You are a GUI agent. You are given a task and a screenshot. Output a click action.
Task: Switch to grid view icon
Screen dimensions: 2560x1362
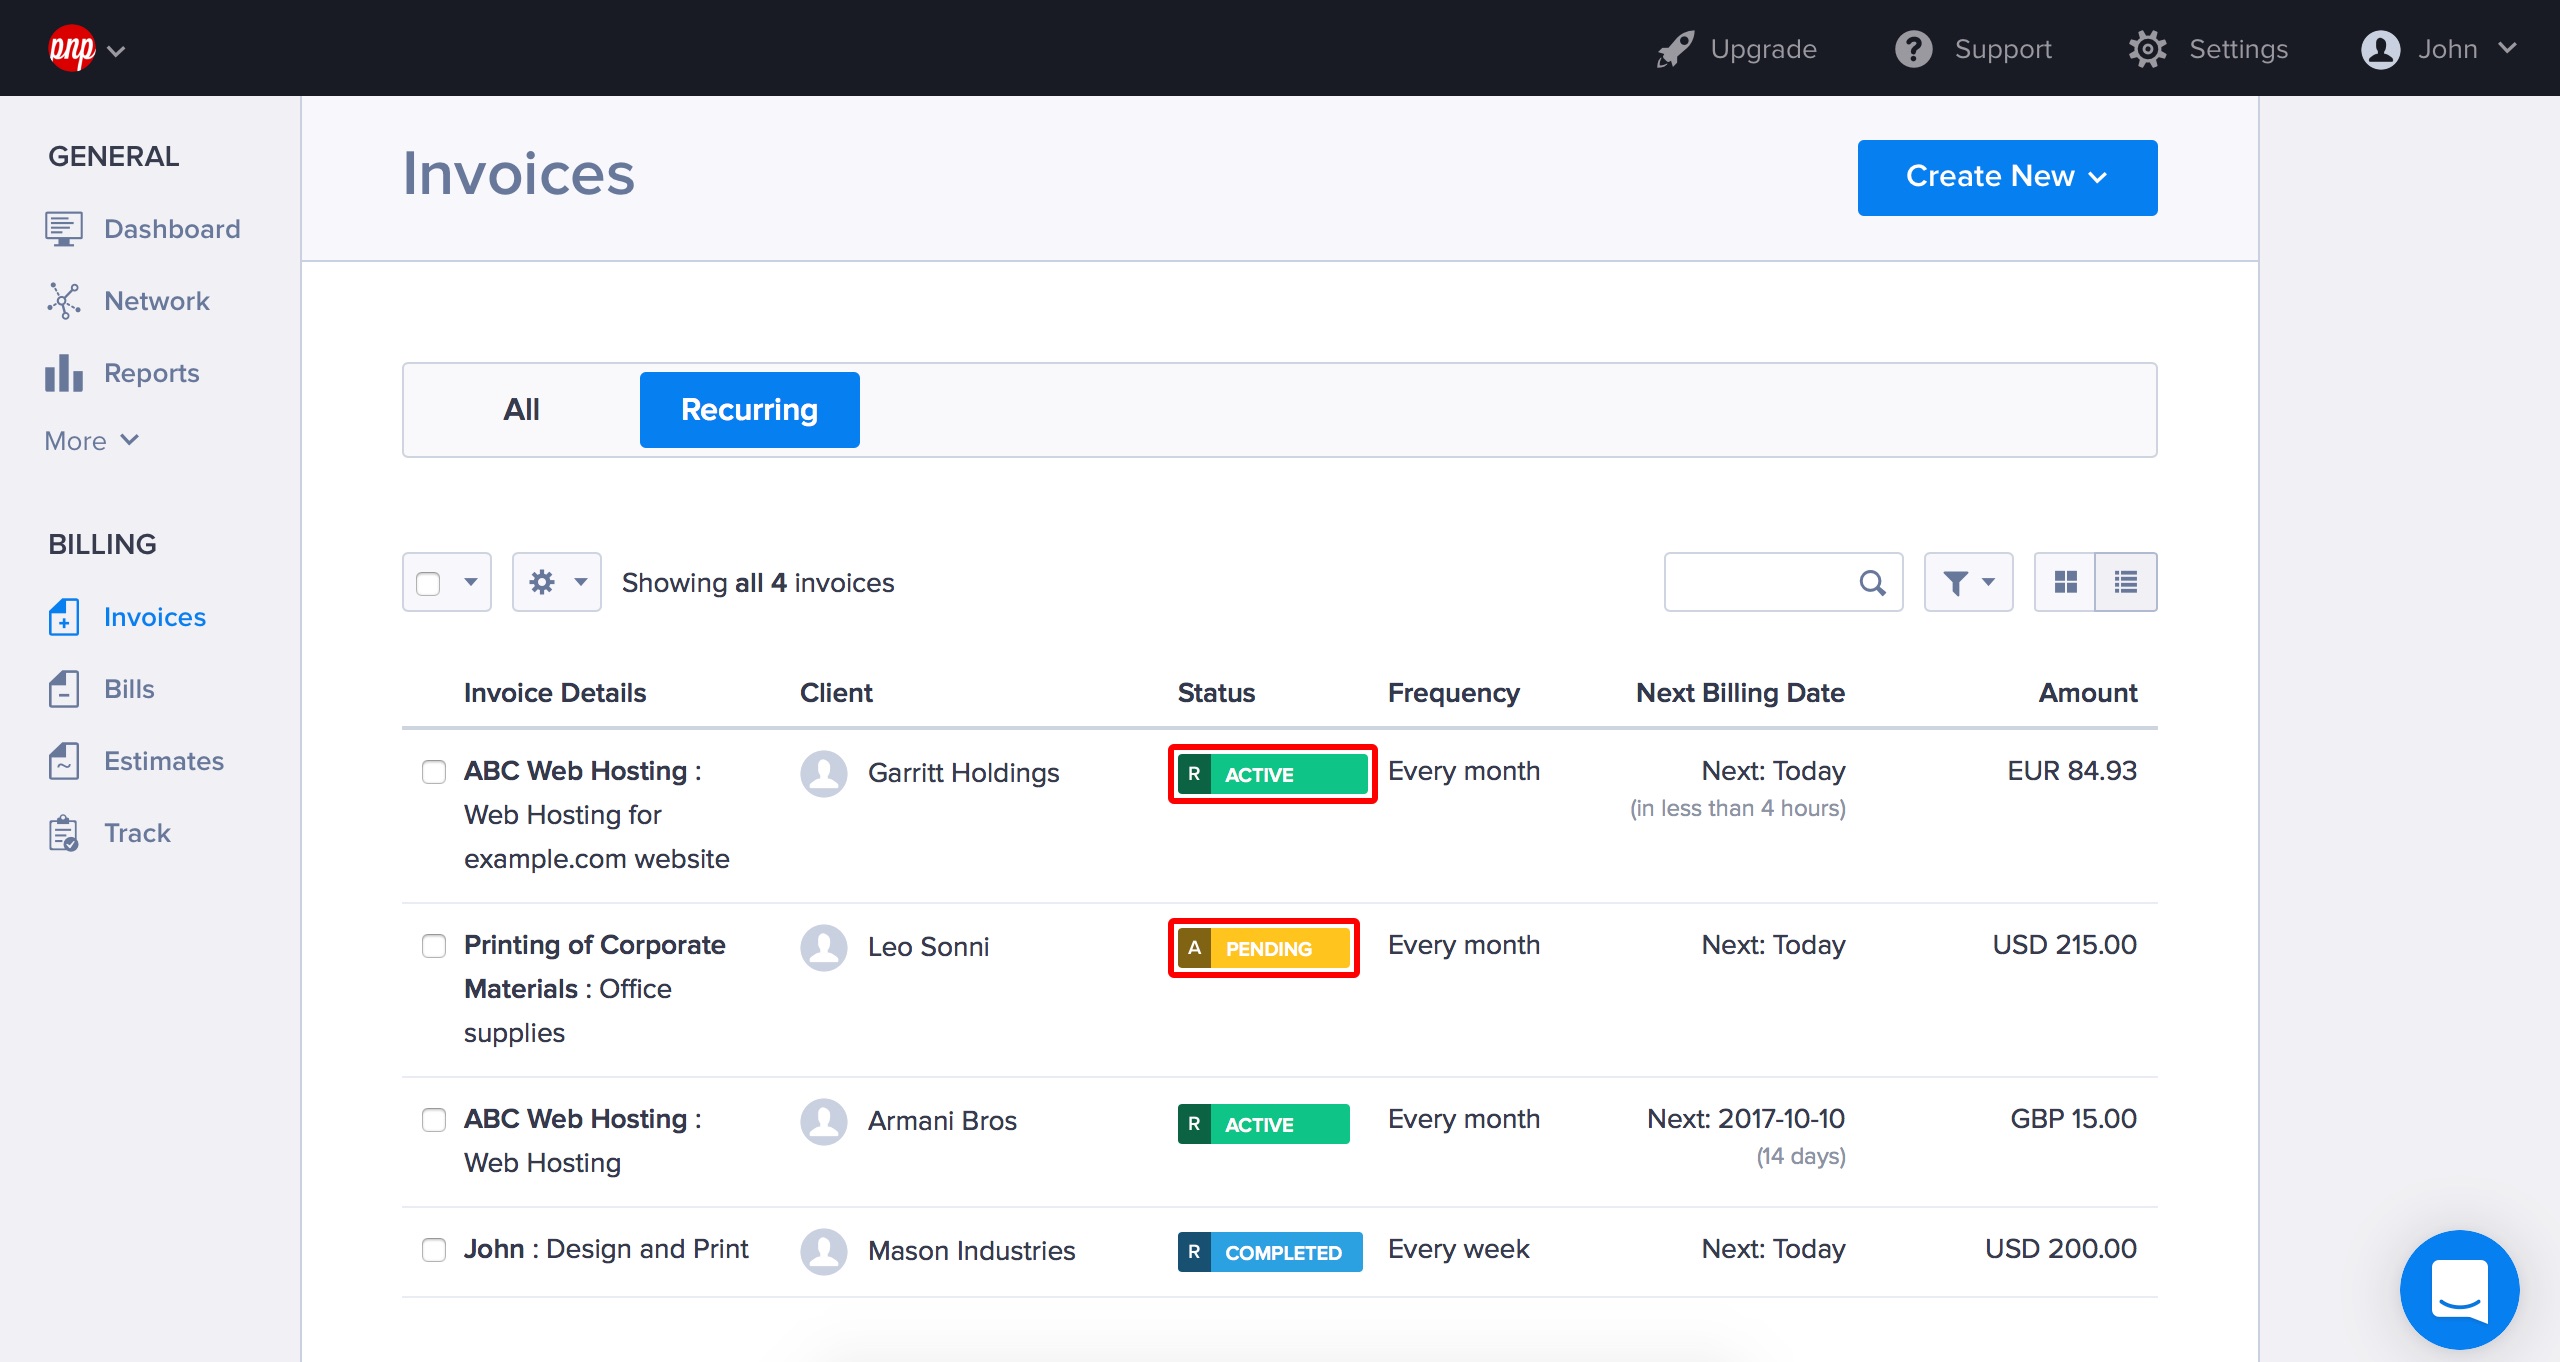[x=2065, y=582]
